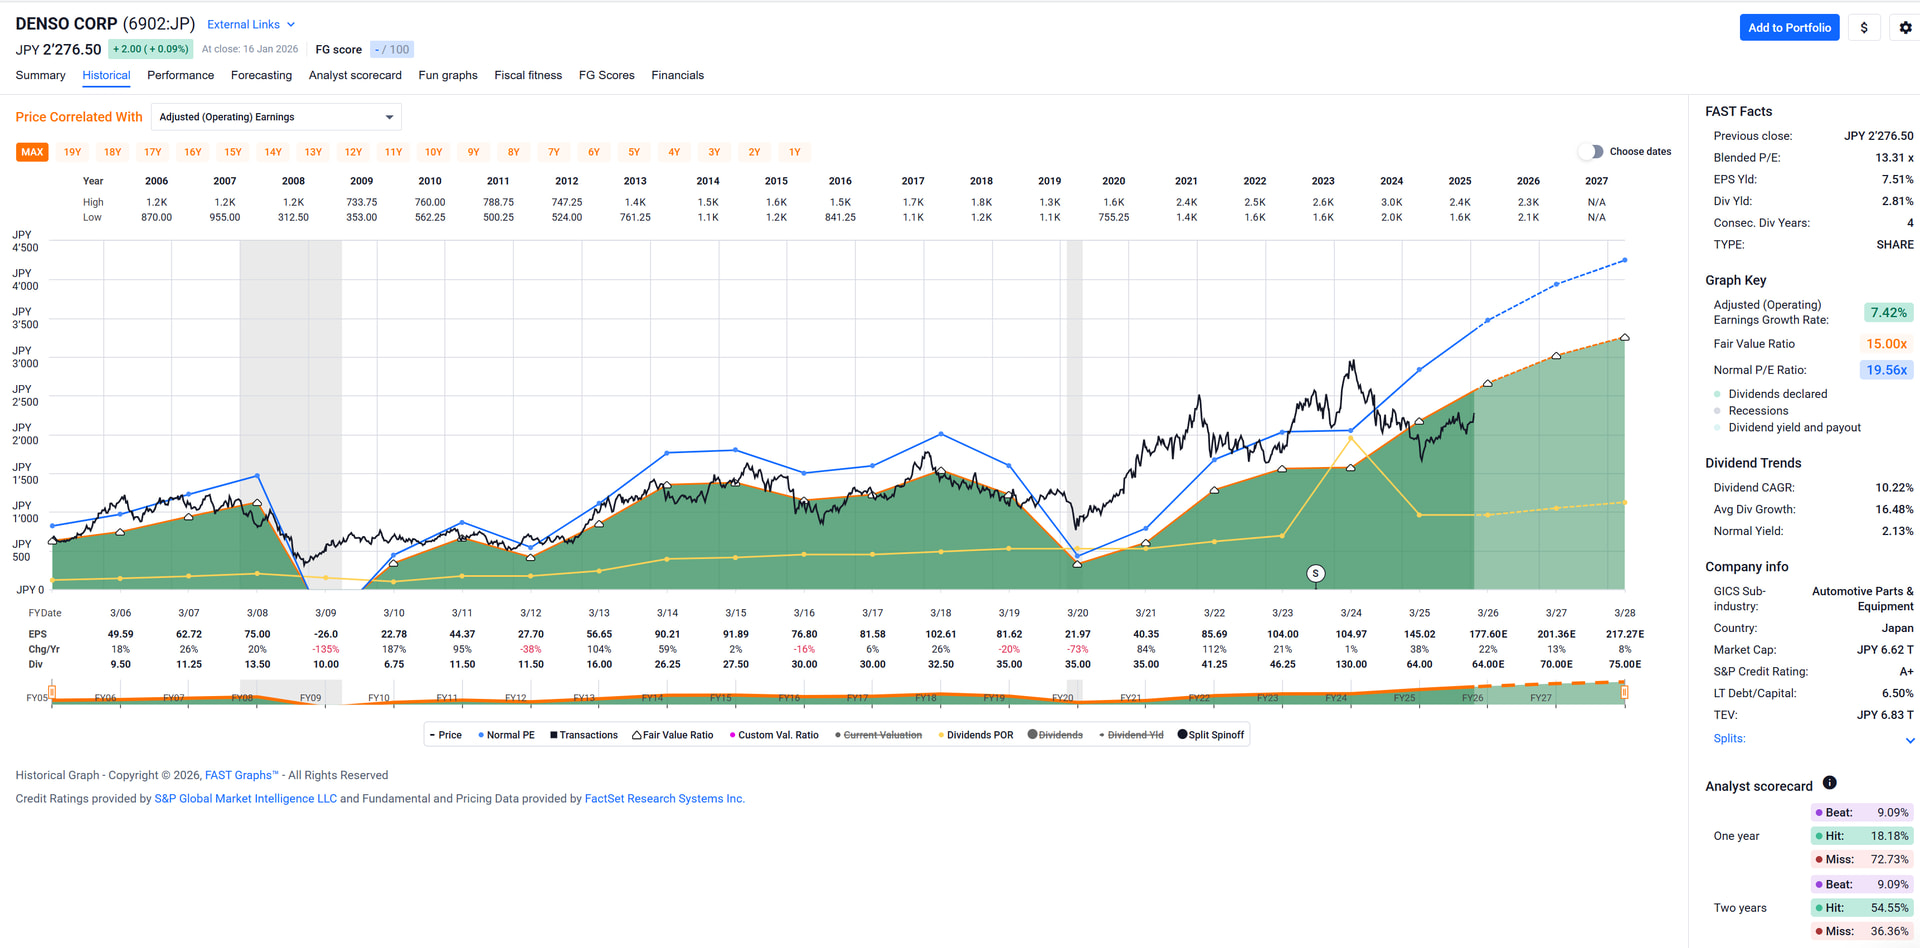The image size is (1920, 948).
Task: Open the Adjusted (Operating) Earnings dropdown
Action: pyautogui.click(x=276, y=117)
